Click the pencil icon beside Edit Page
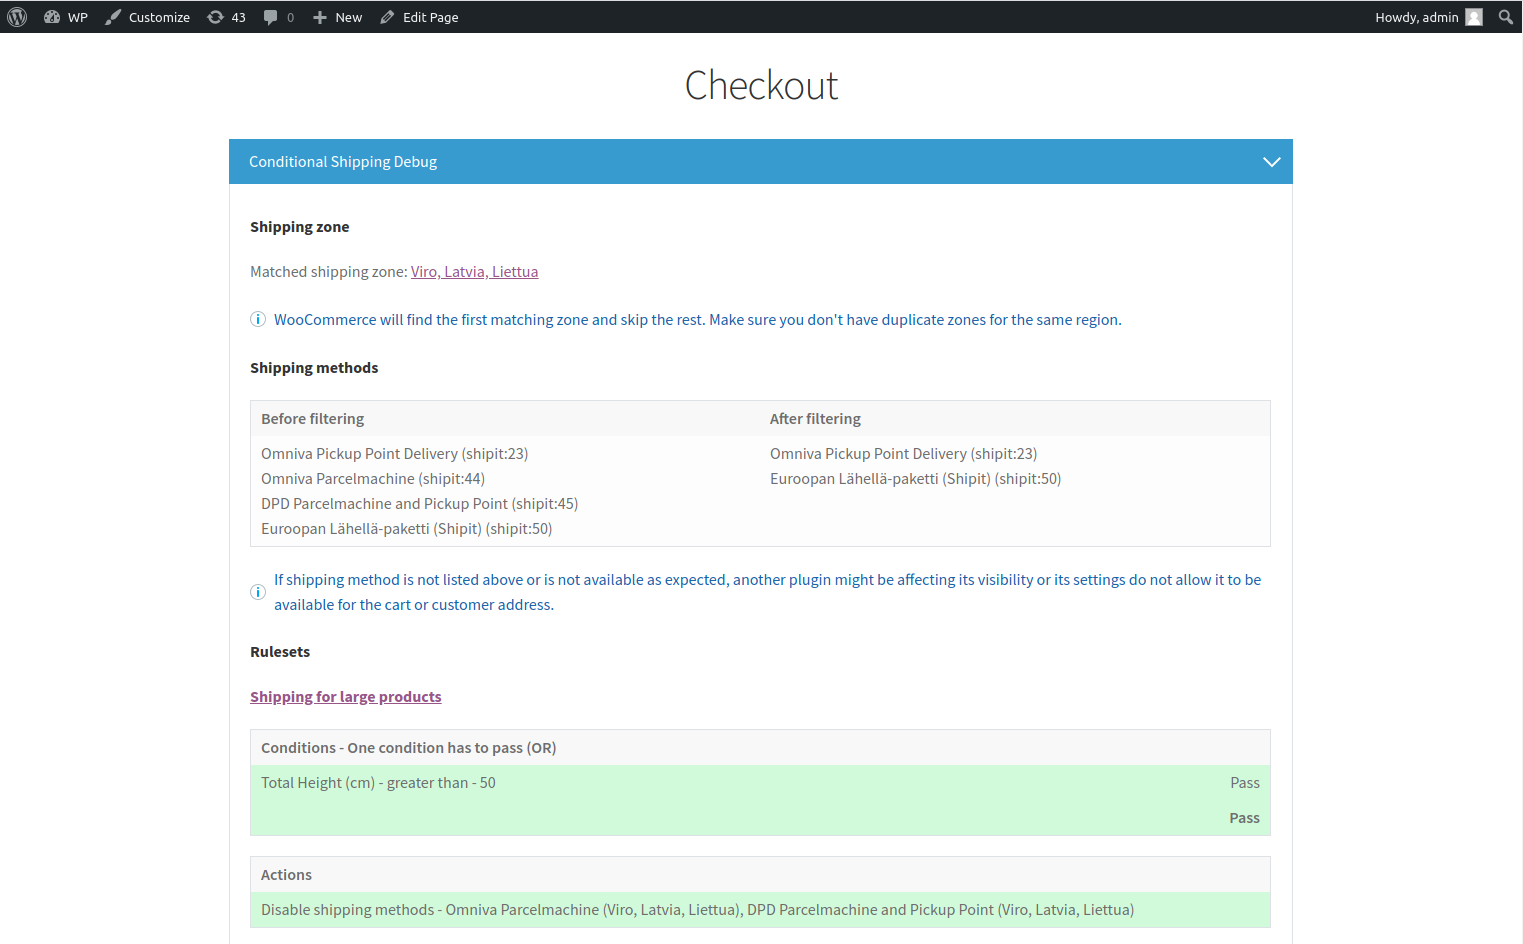This screenshot has height=944, width=1523. pyautogui.click(x=387, y=17)
